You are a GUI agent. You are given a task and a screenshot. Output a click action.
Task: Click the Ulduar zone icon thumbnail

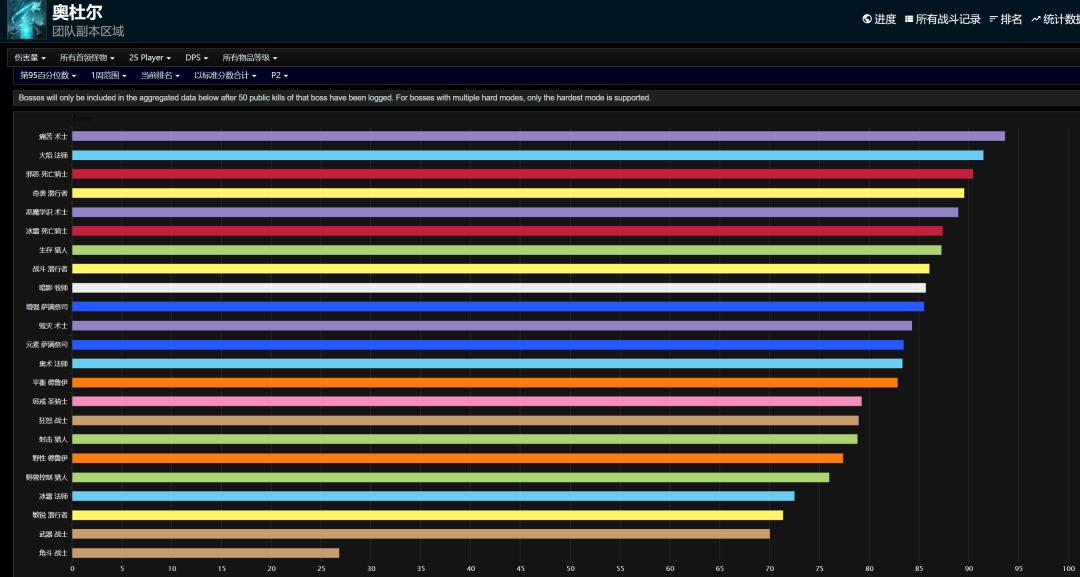[x=27, y=19]
